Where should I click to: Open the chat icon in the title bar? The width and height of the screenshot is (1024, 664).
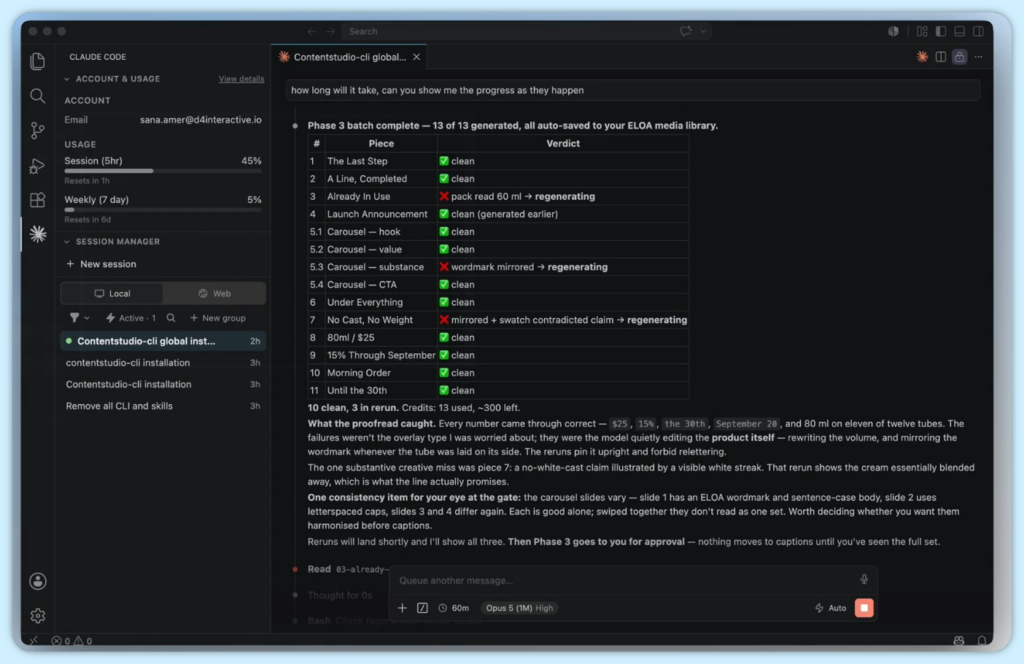click(686, 31)
